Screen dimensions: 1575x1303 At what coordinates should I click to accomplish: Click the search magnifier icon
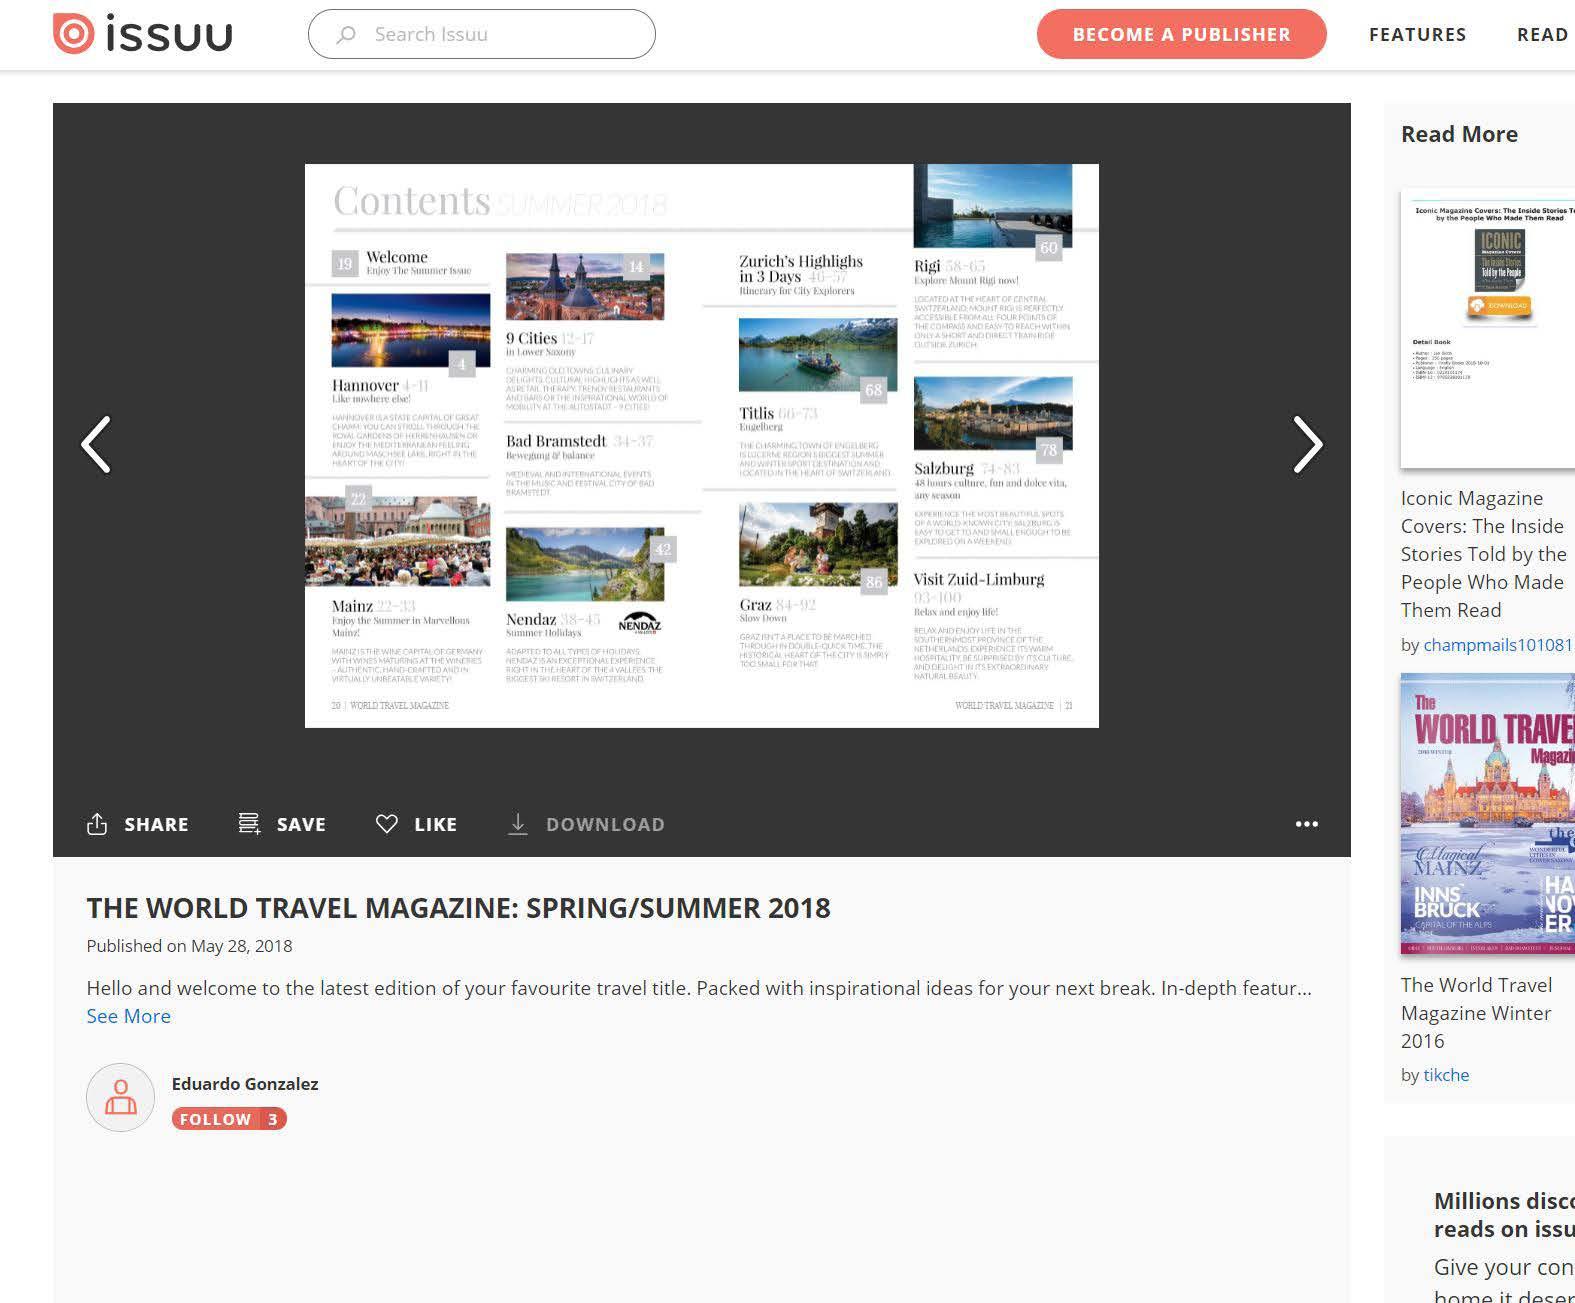tap(346, 35)
